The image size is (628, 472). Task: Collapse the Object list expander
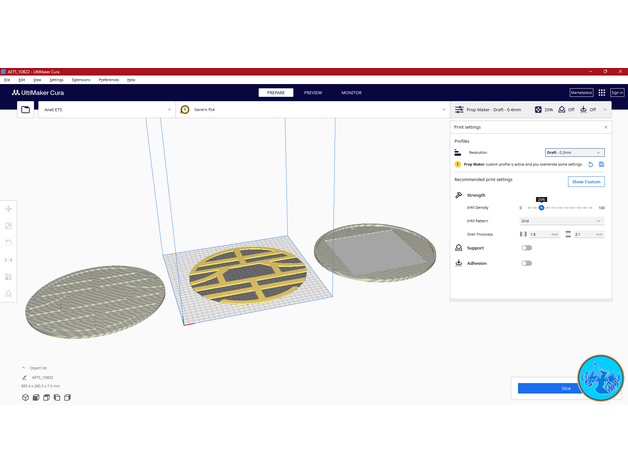pos(24,368)
